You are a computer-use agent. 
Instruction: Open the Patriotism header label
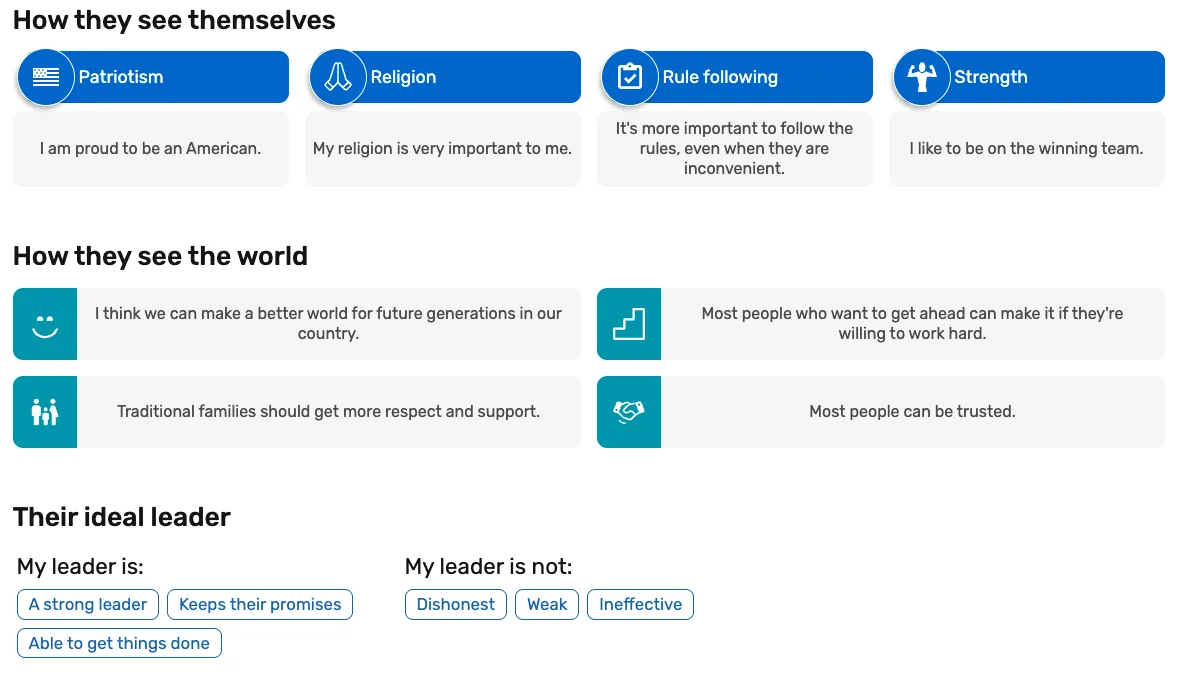121,77
